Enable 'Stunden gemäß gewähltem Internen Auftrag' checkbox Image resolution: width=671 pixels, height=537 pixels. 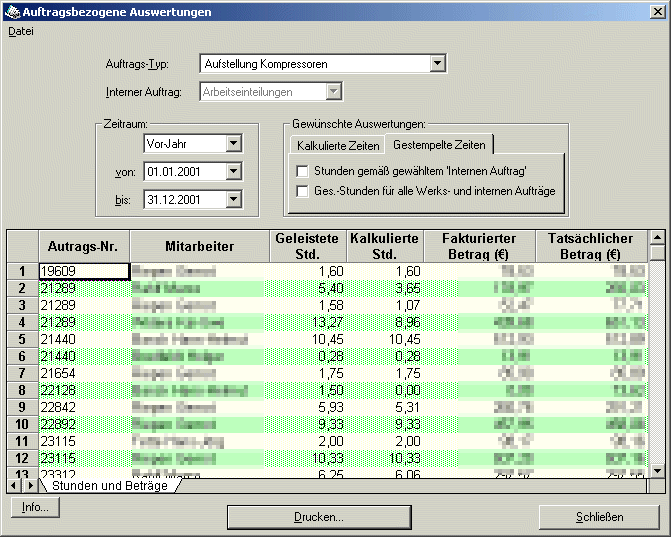tap(303, 171)
